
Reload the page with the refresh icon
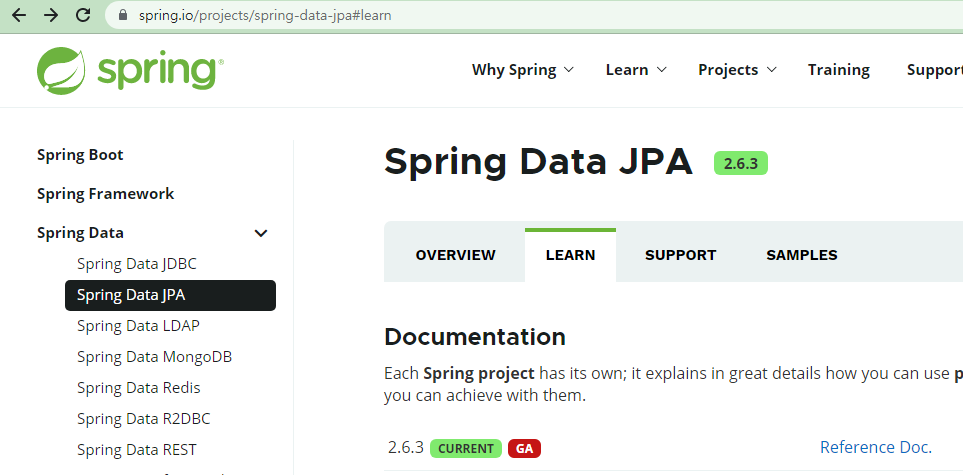(x=83, y=15)
